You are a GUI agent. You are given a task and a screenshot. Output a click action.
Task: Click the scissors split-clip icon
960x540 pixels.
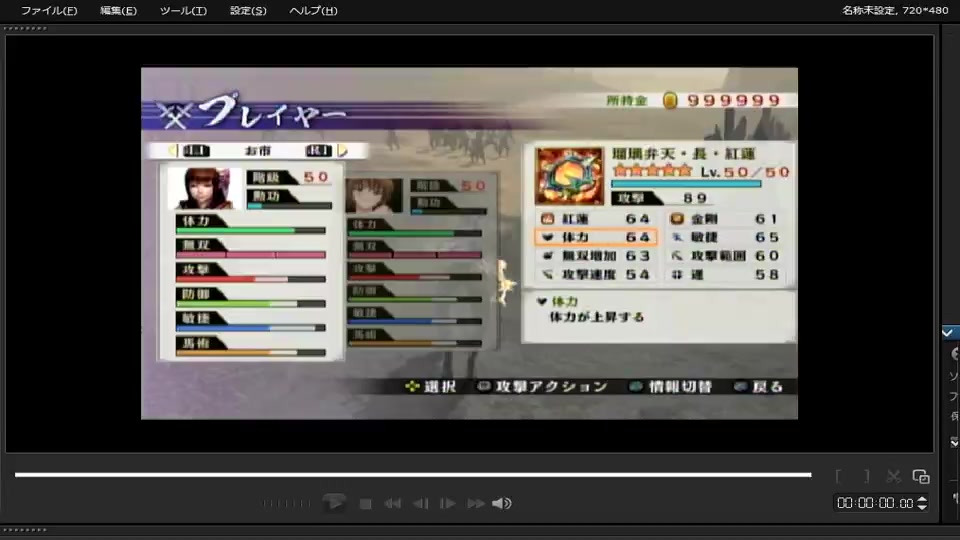coord(893,476)
